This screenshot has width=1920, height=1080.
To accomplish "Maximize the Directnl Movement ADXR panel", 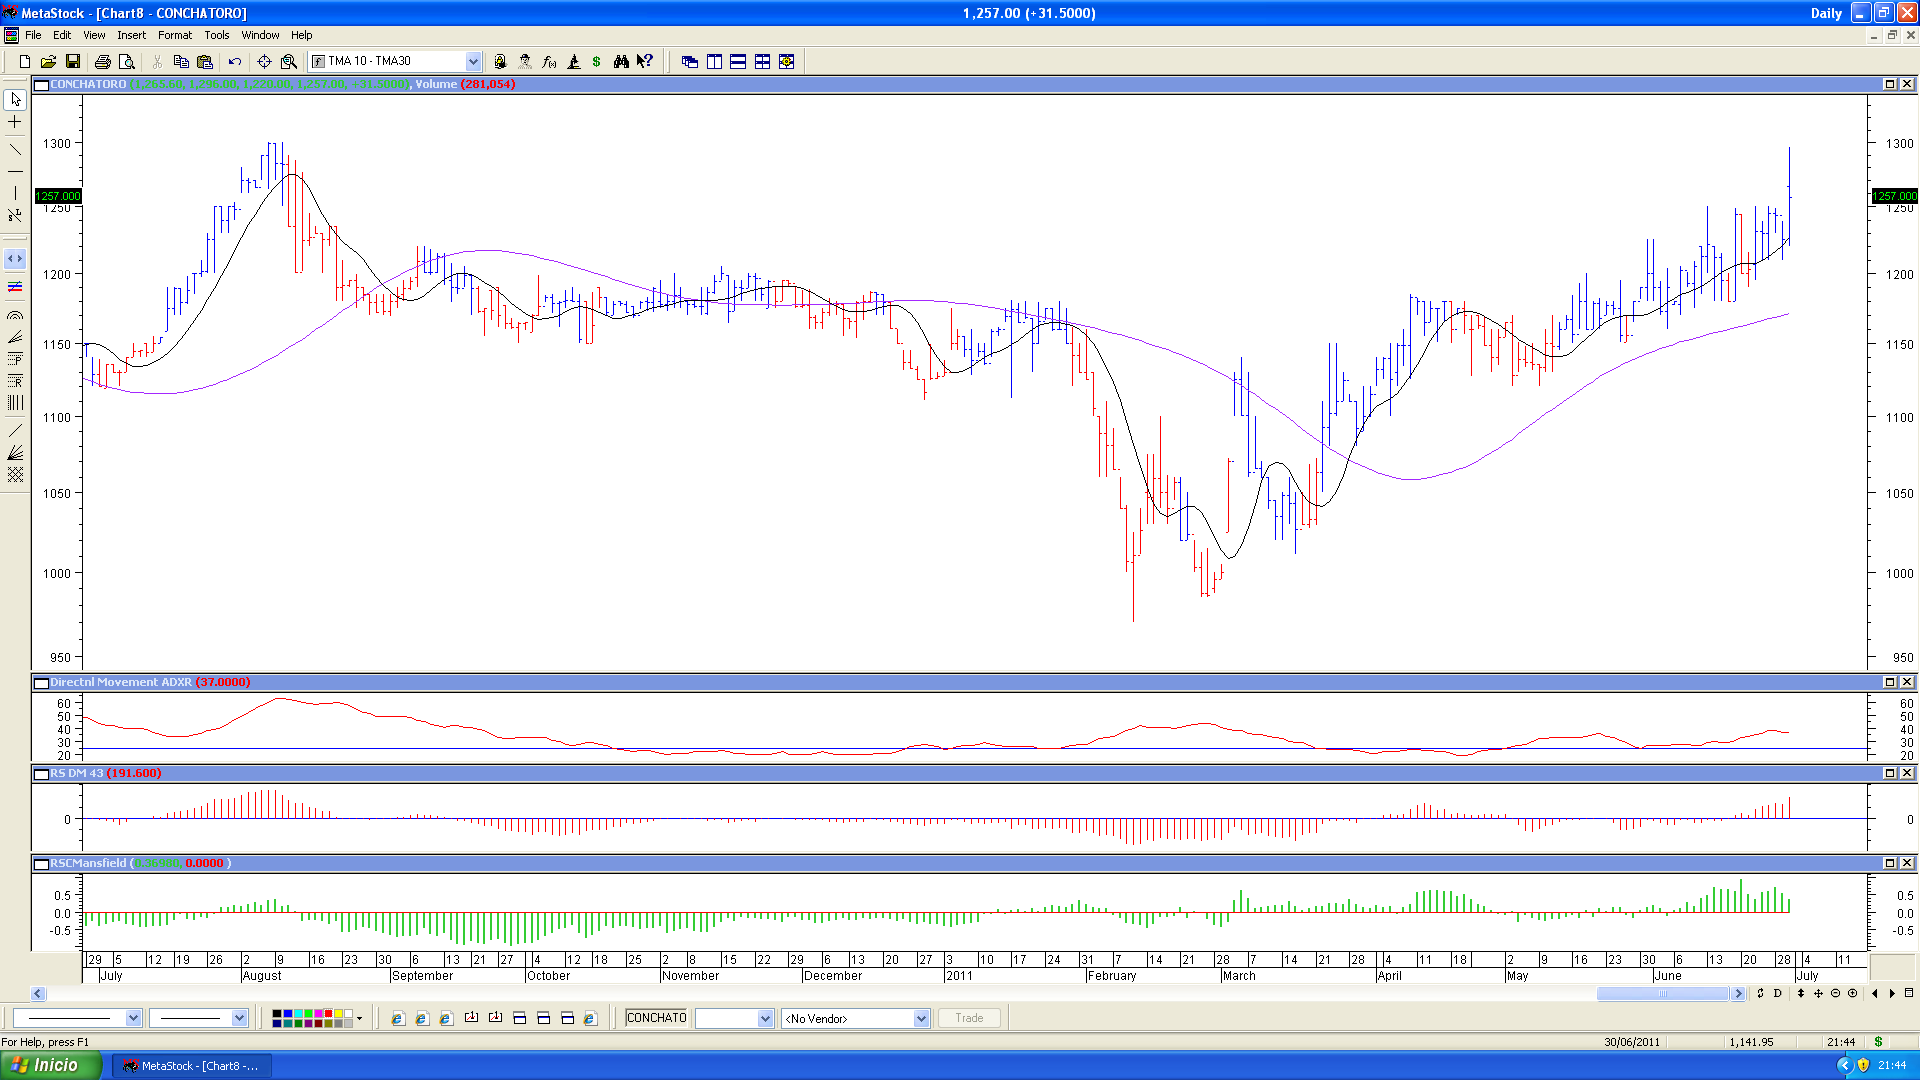I will (x=1890, y=682).
